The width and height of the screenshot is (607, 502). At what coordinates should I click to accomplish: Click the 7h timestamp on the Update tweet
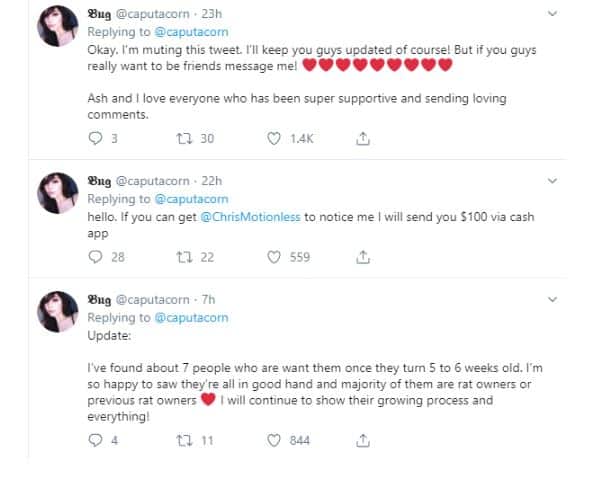pos(209,299)
